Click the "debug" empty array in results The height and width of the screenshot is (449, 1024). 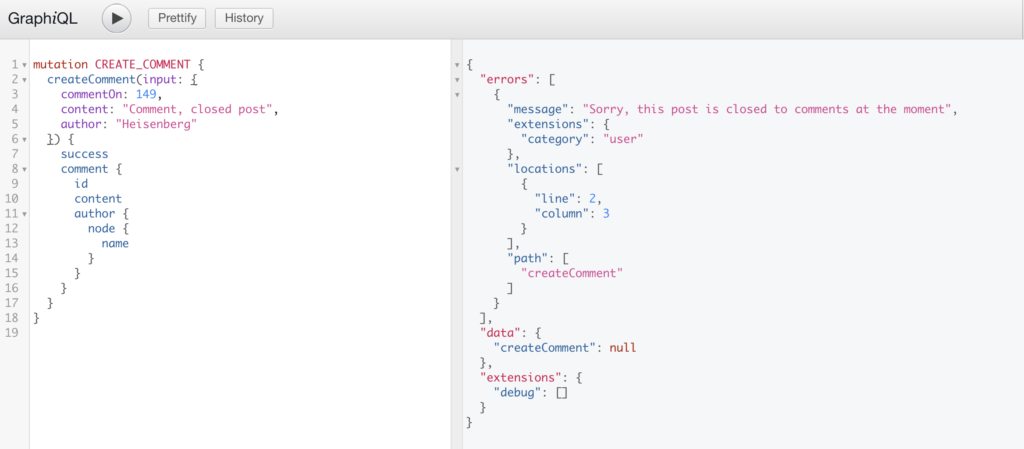point(561,394)
